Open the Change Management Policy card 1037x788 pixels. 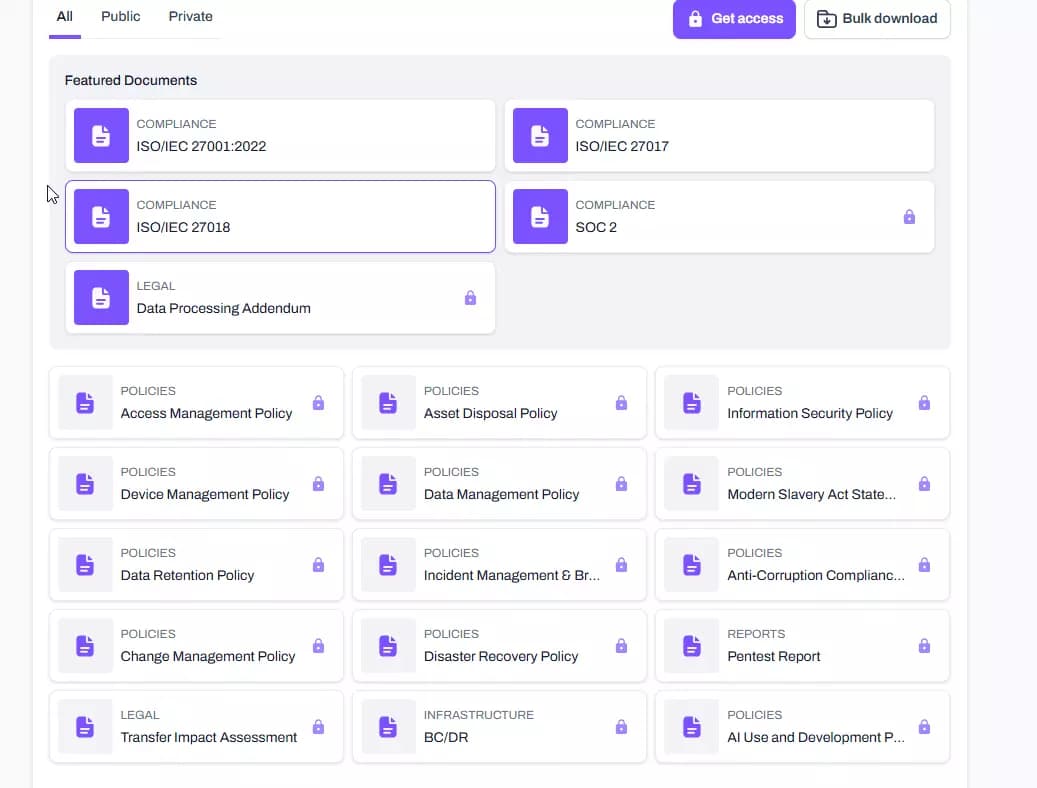[x=196, y=646]
